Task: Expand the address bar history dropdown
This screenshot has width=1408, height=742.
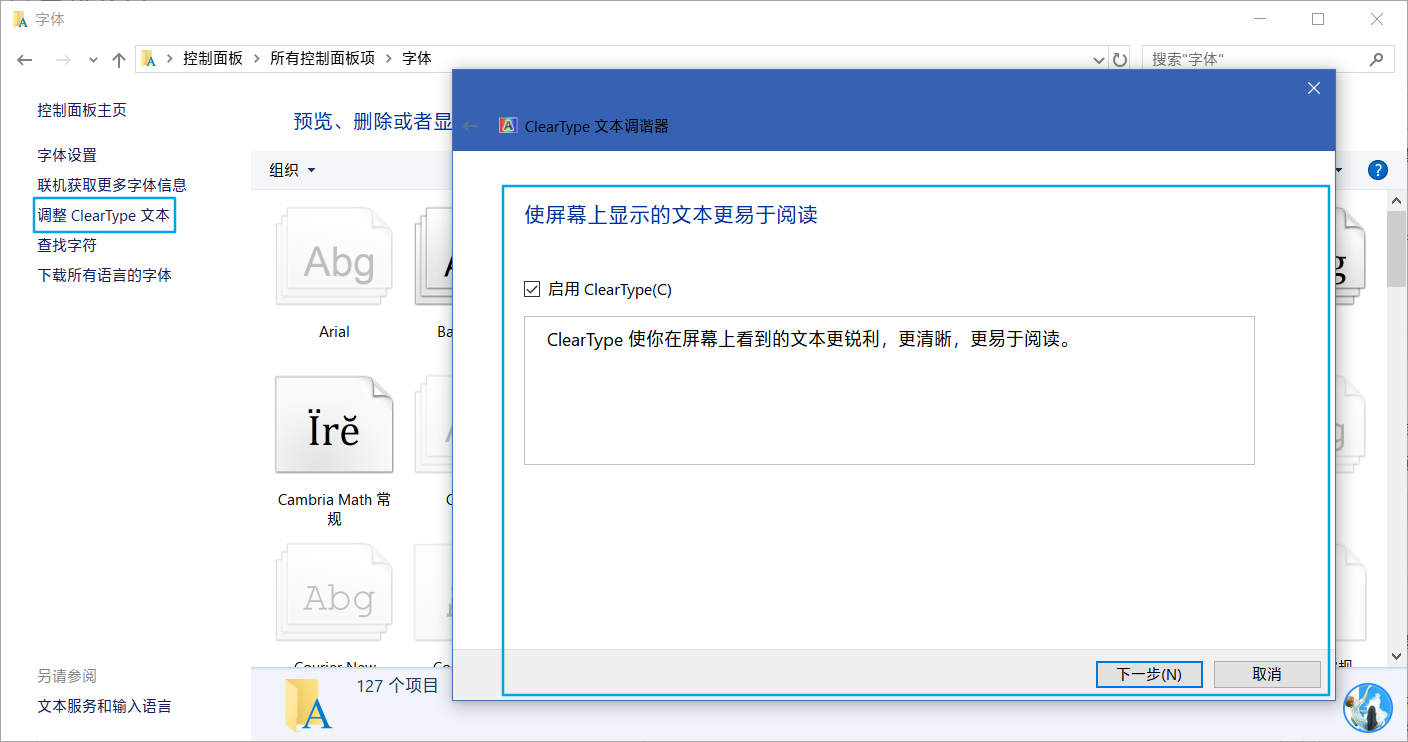Action: pos(1100,60)
